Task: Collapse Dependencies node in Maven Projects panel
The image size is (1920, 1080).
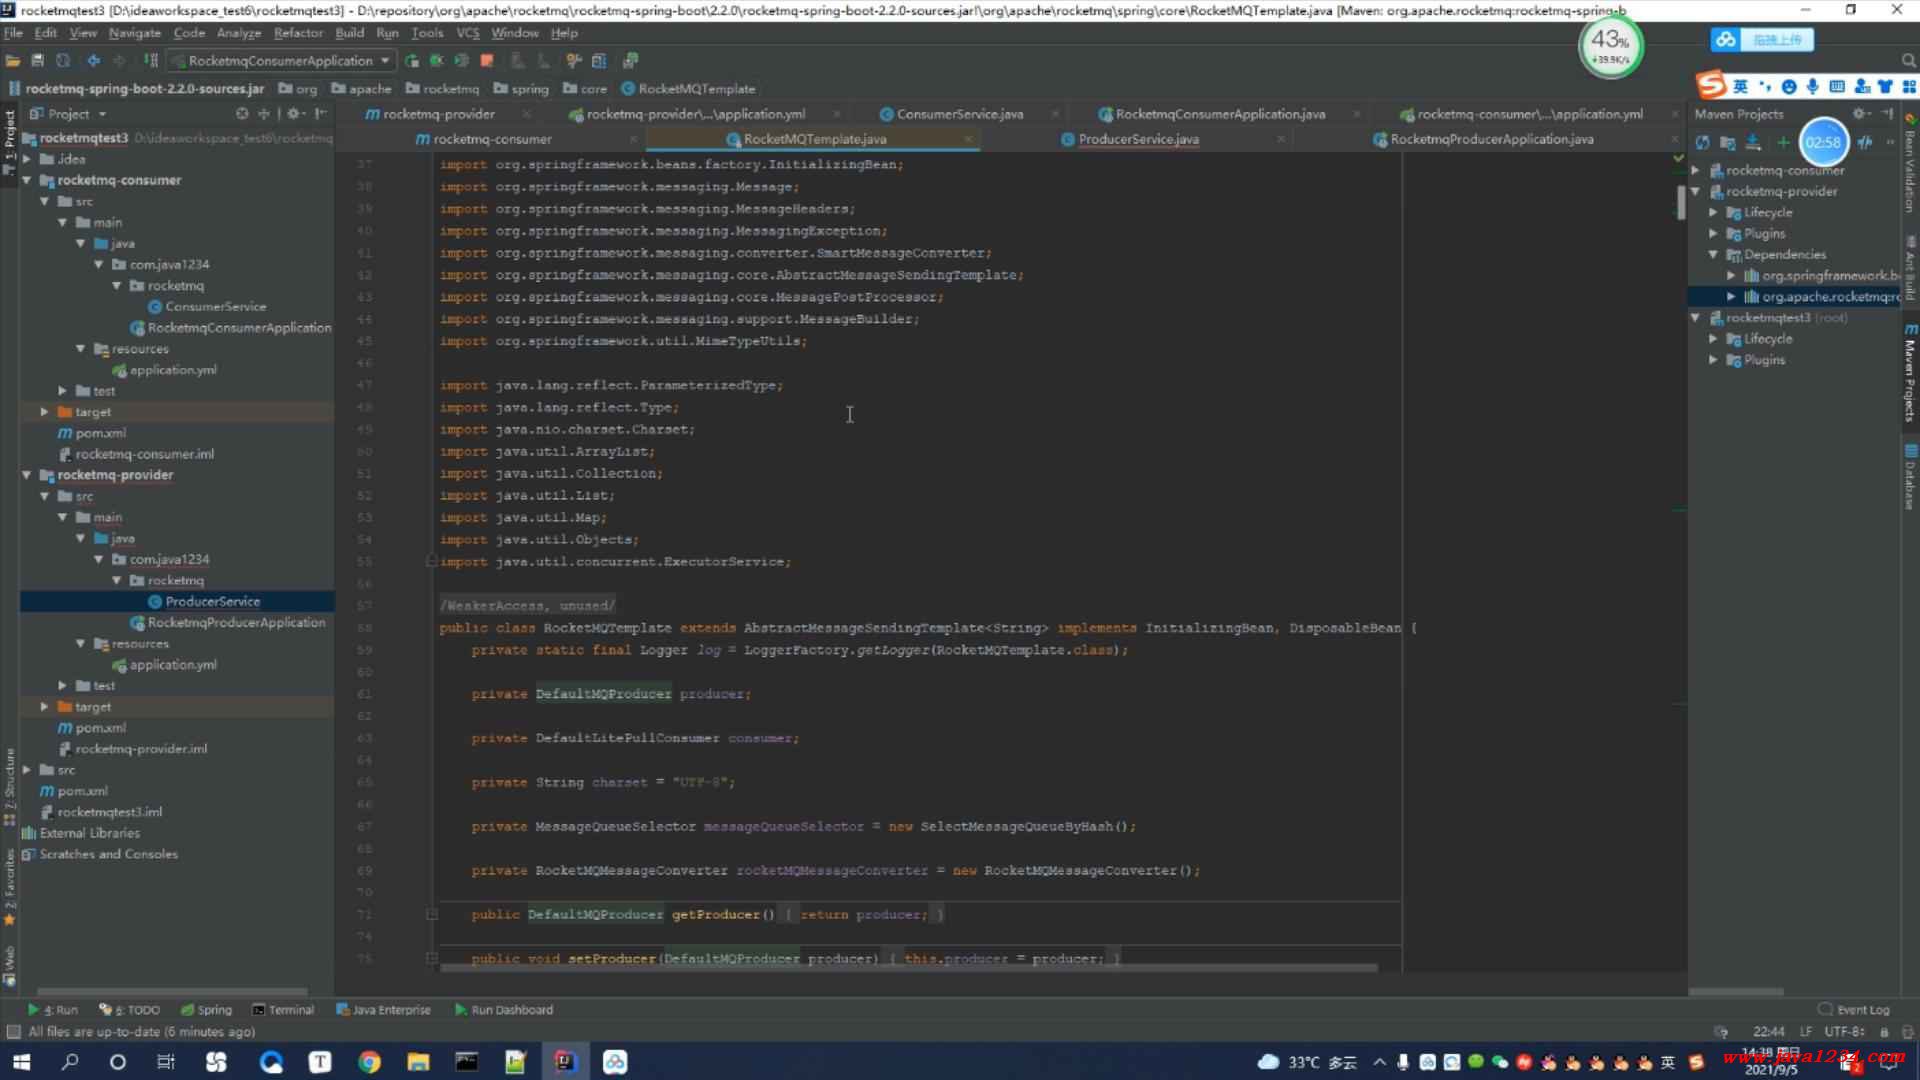Action: 1714,255
